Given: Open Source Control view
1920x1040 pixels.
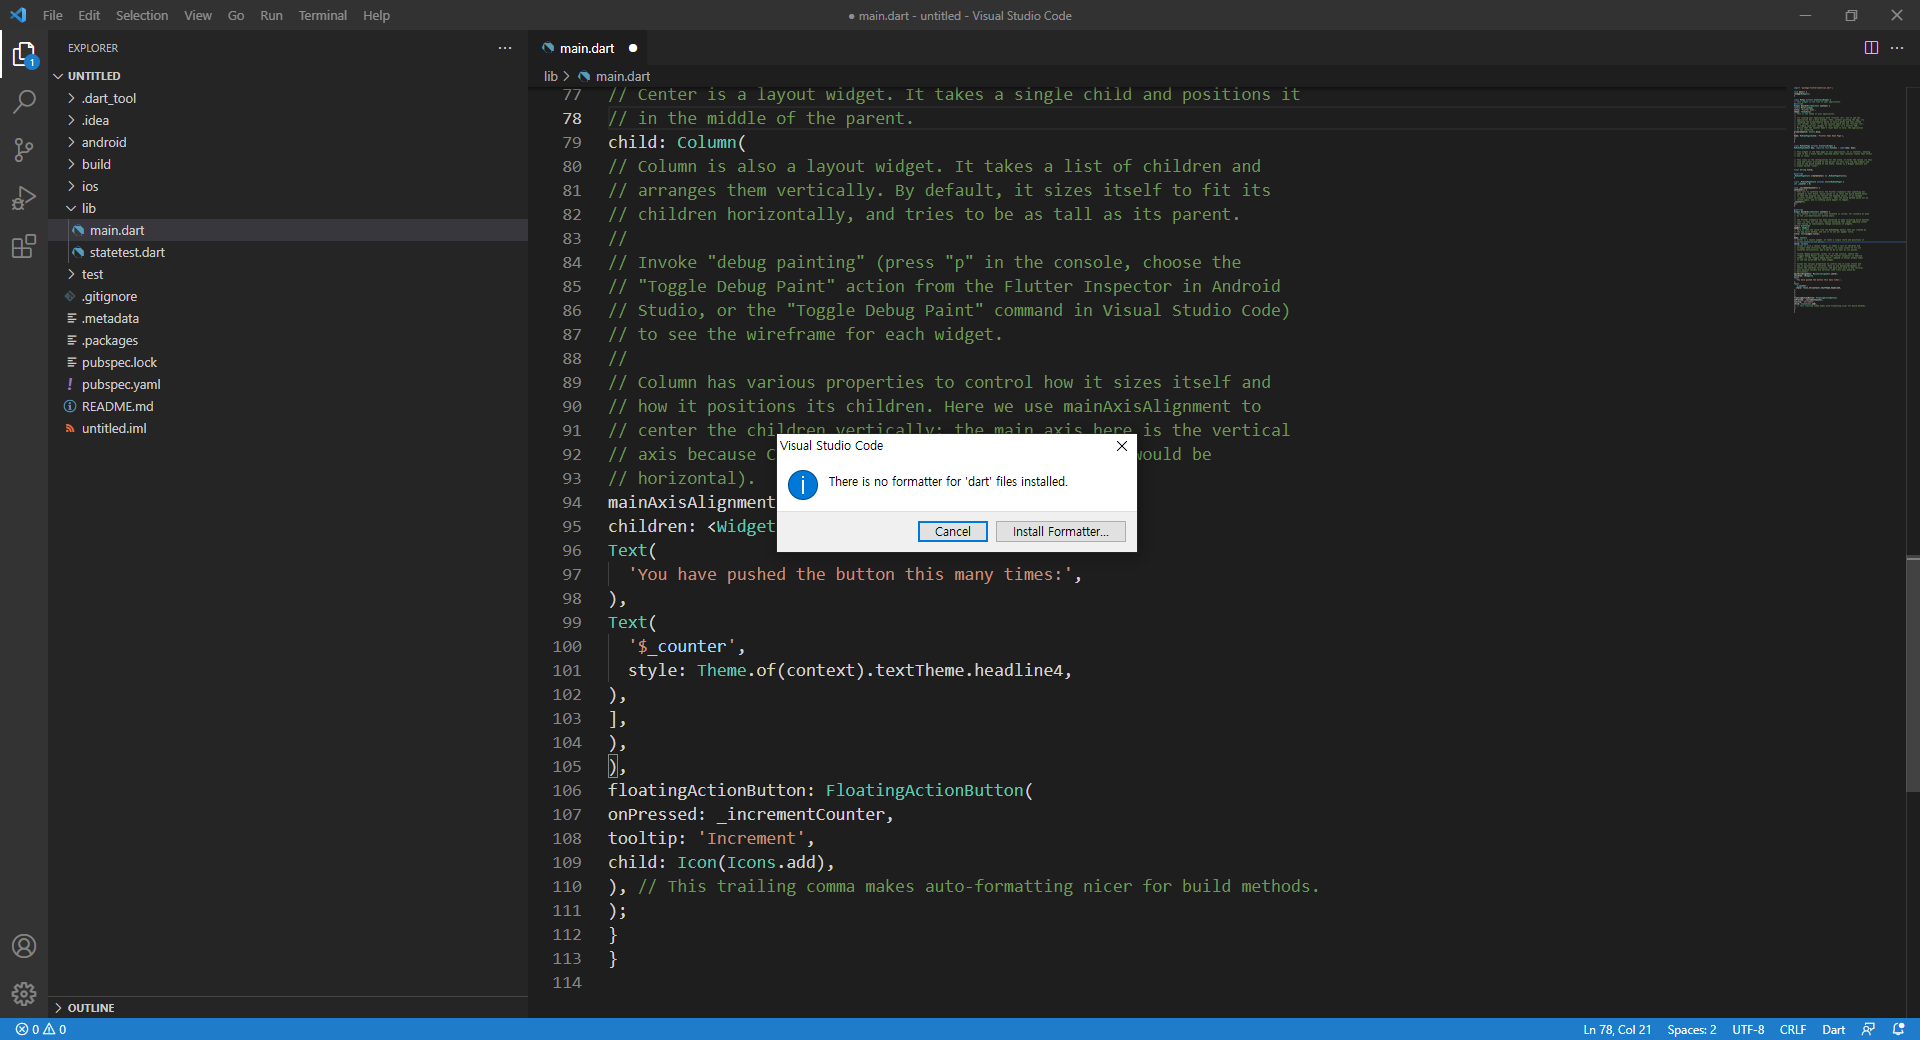Looking at the screenshot, I should (x=24, y=150).
